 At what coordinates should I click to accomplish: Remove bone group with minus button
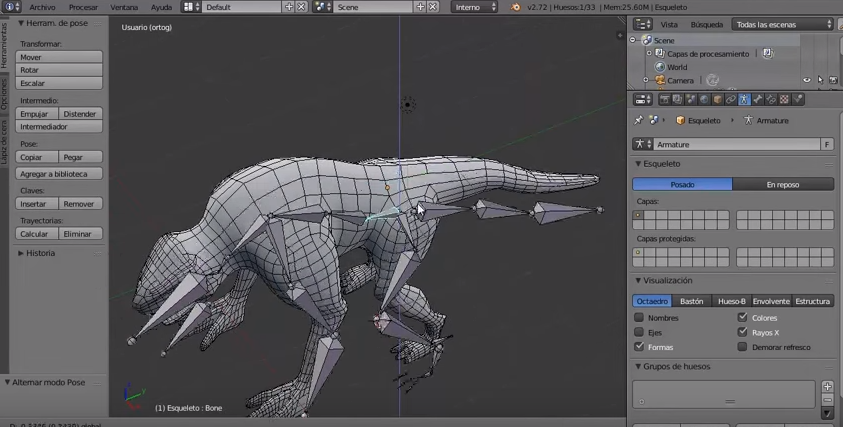coord(827,400)
